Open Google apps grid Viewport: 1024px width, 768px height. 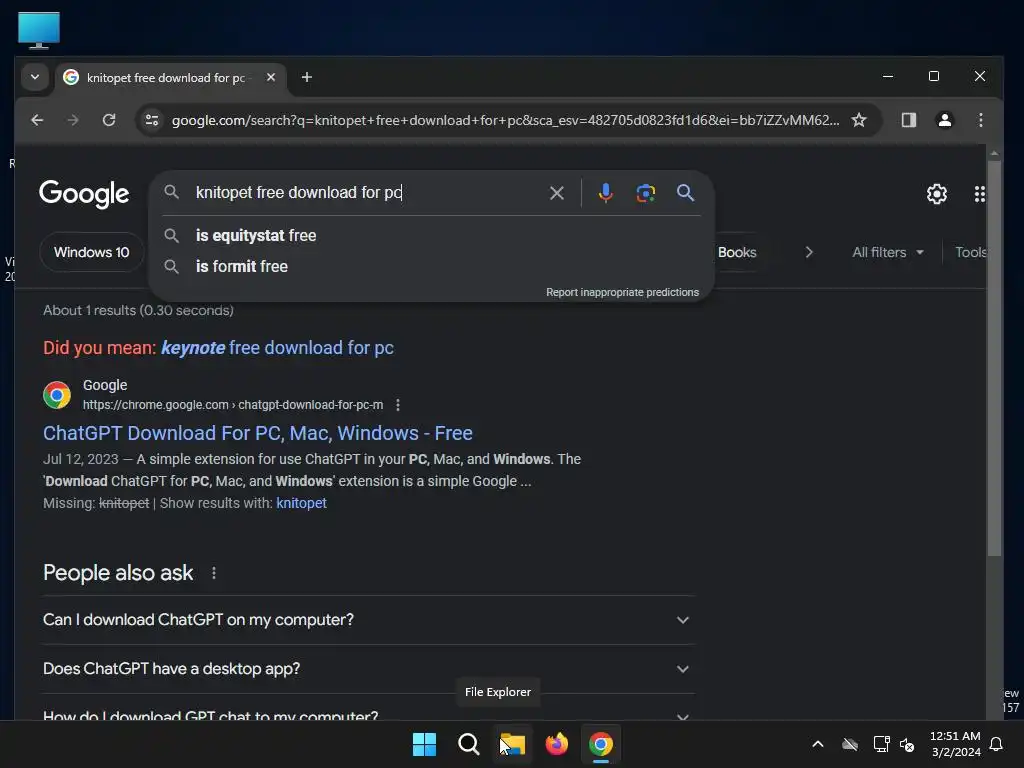pos(979,193)
